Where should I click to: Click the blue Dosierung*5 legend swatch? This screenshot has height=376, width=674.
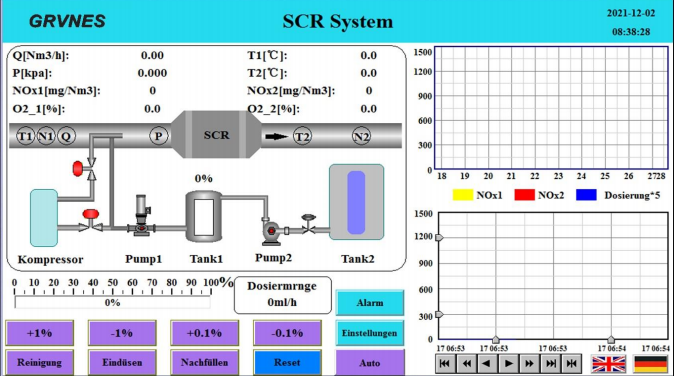tap(586, 195)
